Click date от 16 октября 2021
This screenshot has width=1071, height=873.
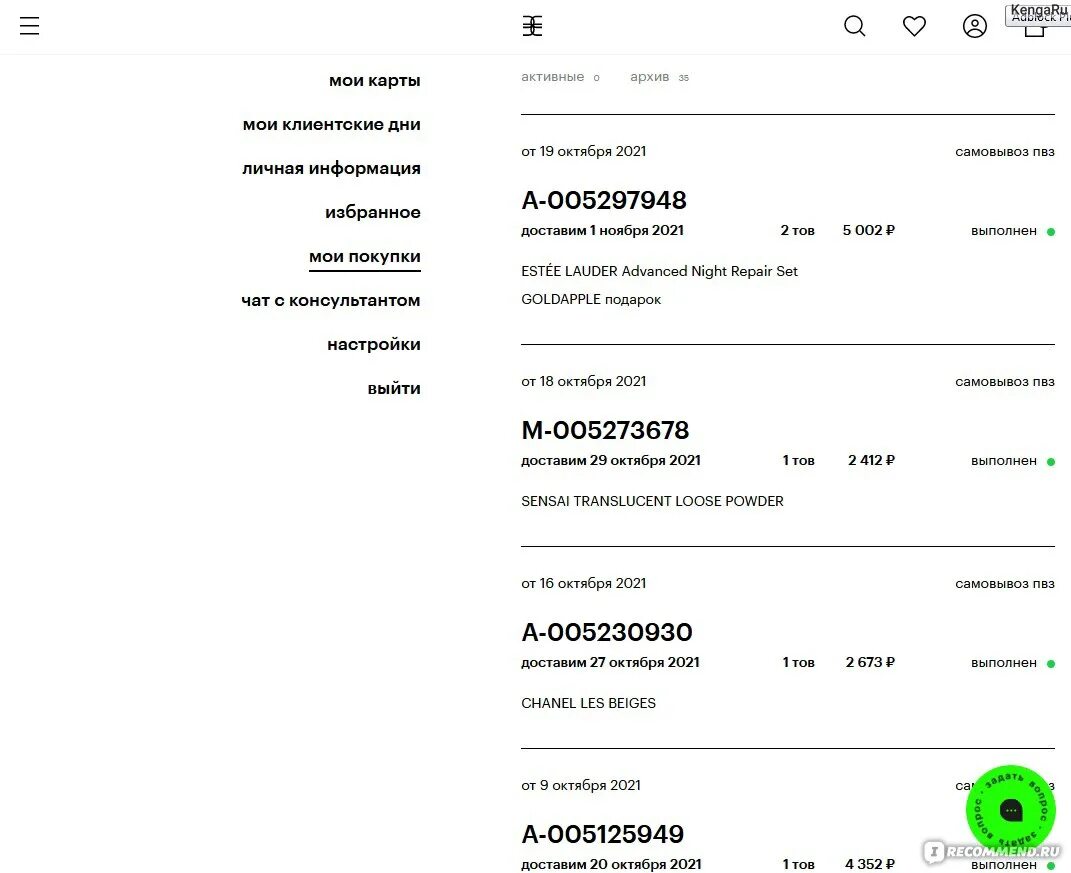(583, 584)
